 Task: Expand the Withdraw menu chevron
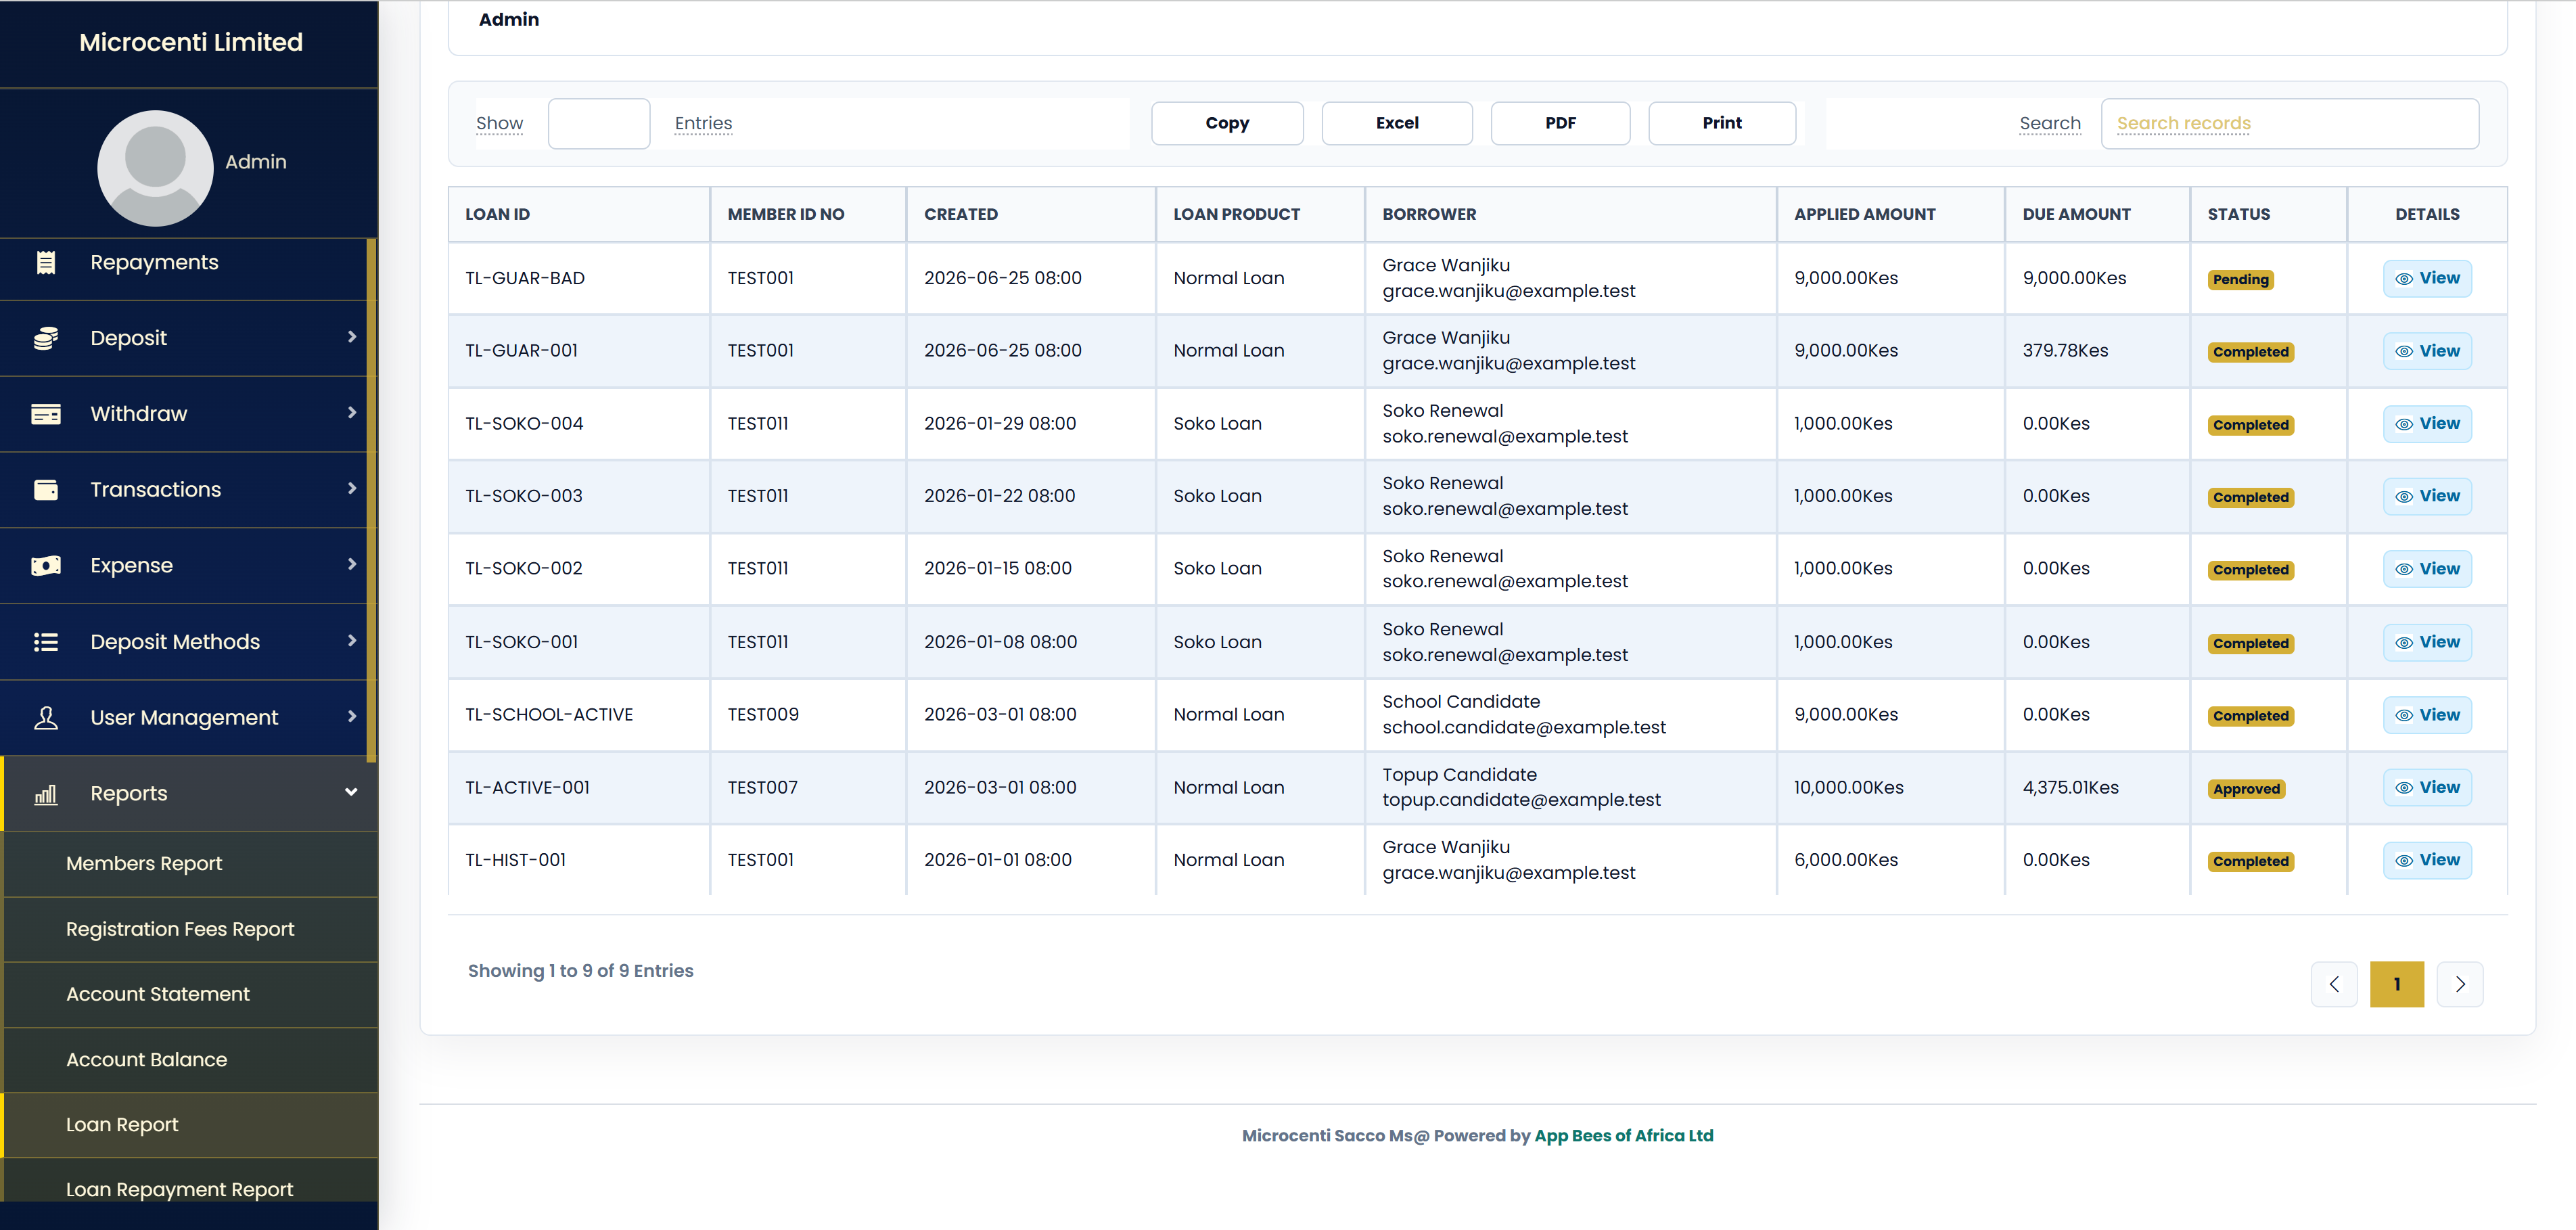352,412
